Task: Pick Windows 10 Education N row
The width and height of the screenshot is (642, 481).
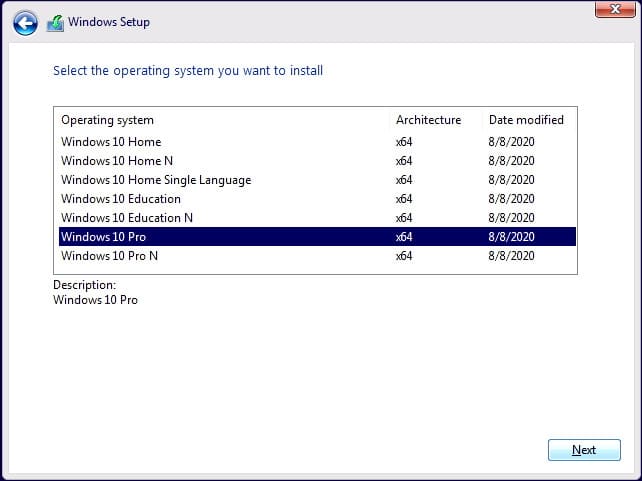Action: point(127,218)
